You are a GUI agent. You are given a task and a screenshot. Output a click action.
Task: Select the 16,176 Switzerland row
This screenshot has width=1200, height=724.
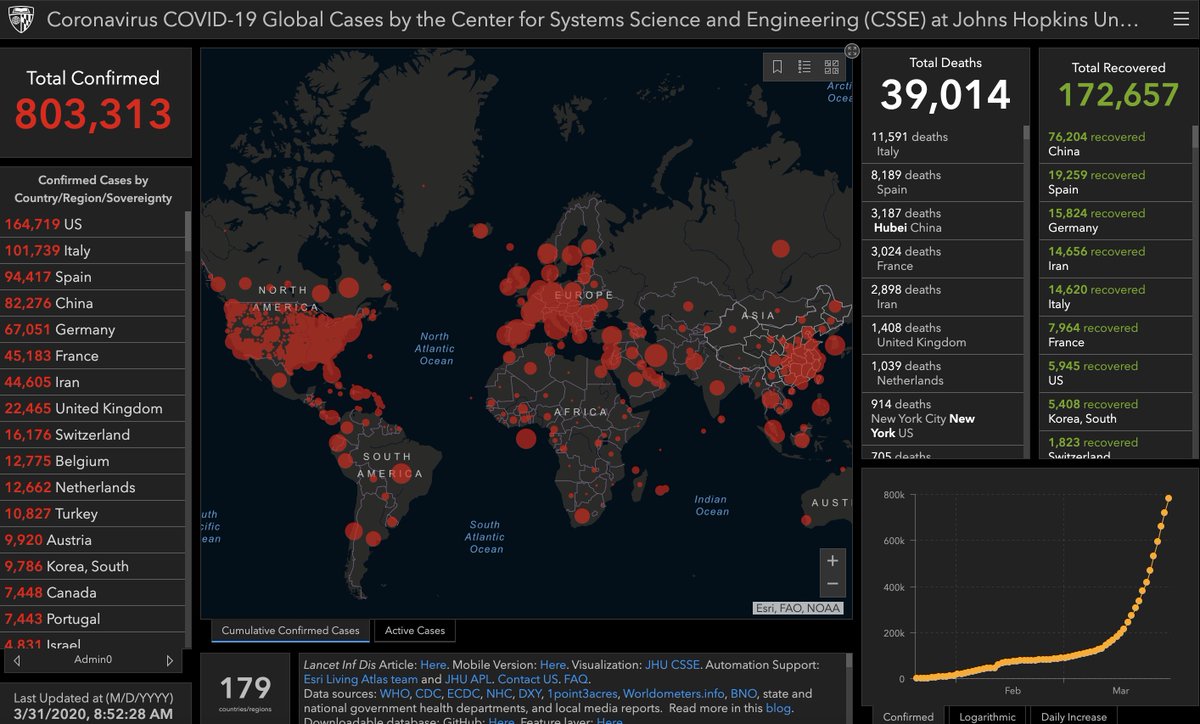point(92,435)
